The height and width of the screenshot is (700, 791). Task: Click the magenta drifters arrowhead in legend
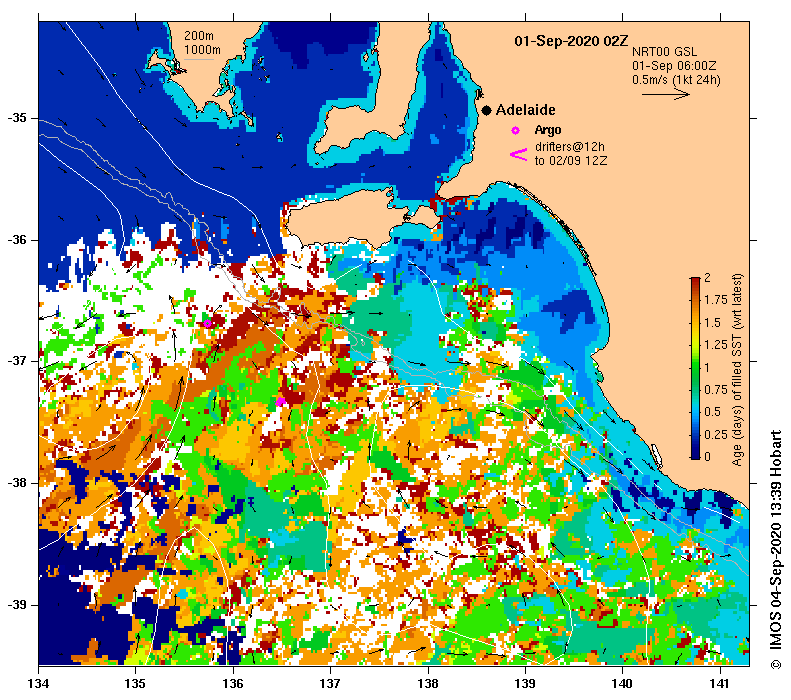[x=519, y=155]
